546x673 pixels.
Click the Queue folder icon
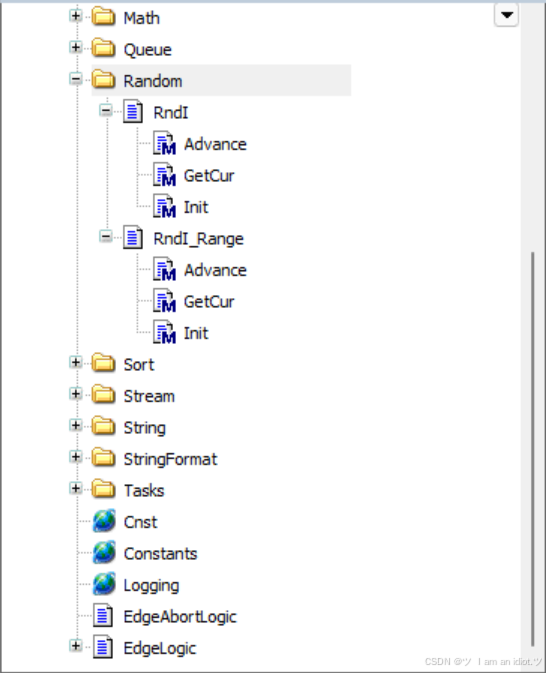coord(103,48)
